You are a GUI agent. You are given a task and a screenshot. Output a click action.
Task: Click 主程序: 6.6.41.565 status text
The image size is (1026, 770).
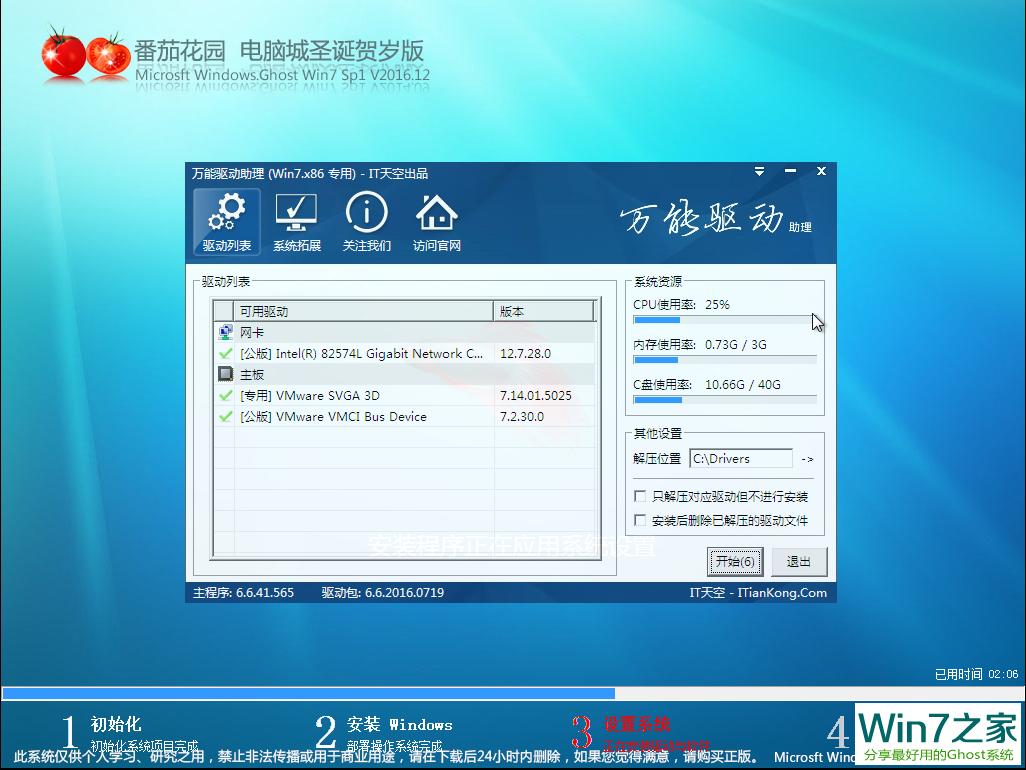(243, 593)
